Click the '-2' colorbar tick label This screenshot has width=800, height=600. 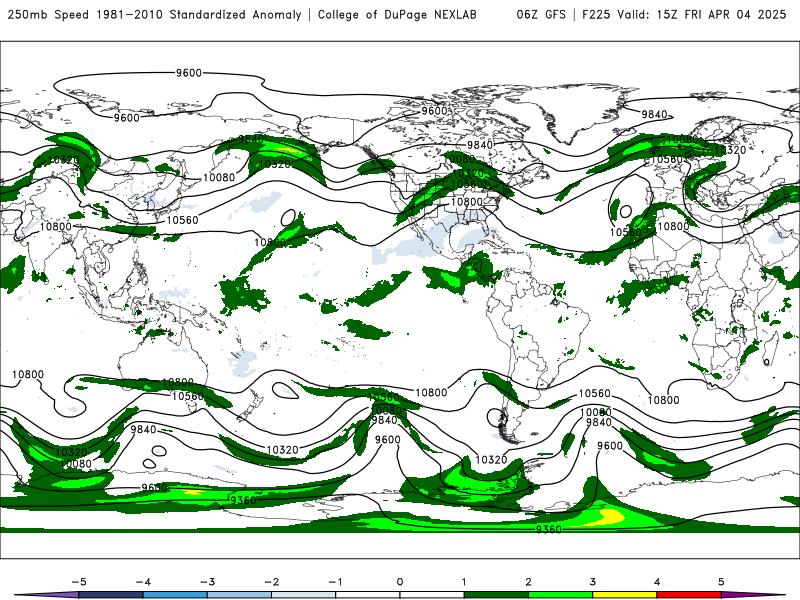tap(271, 582)
